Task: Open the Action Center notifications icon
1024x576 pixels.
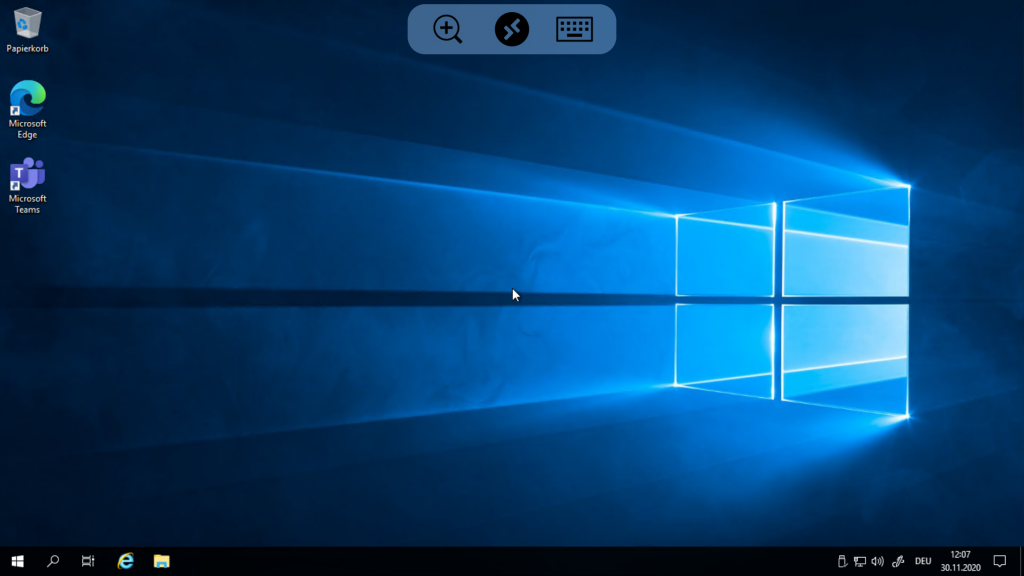Action: pos(999,561)
